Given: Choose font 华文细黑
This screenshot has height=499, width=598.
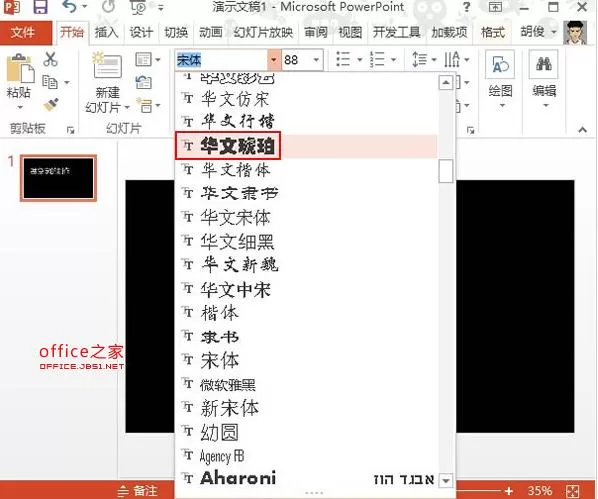Looking at the screenshot, I should [306, 241].
